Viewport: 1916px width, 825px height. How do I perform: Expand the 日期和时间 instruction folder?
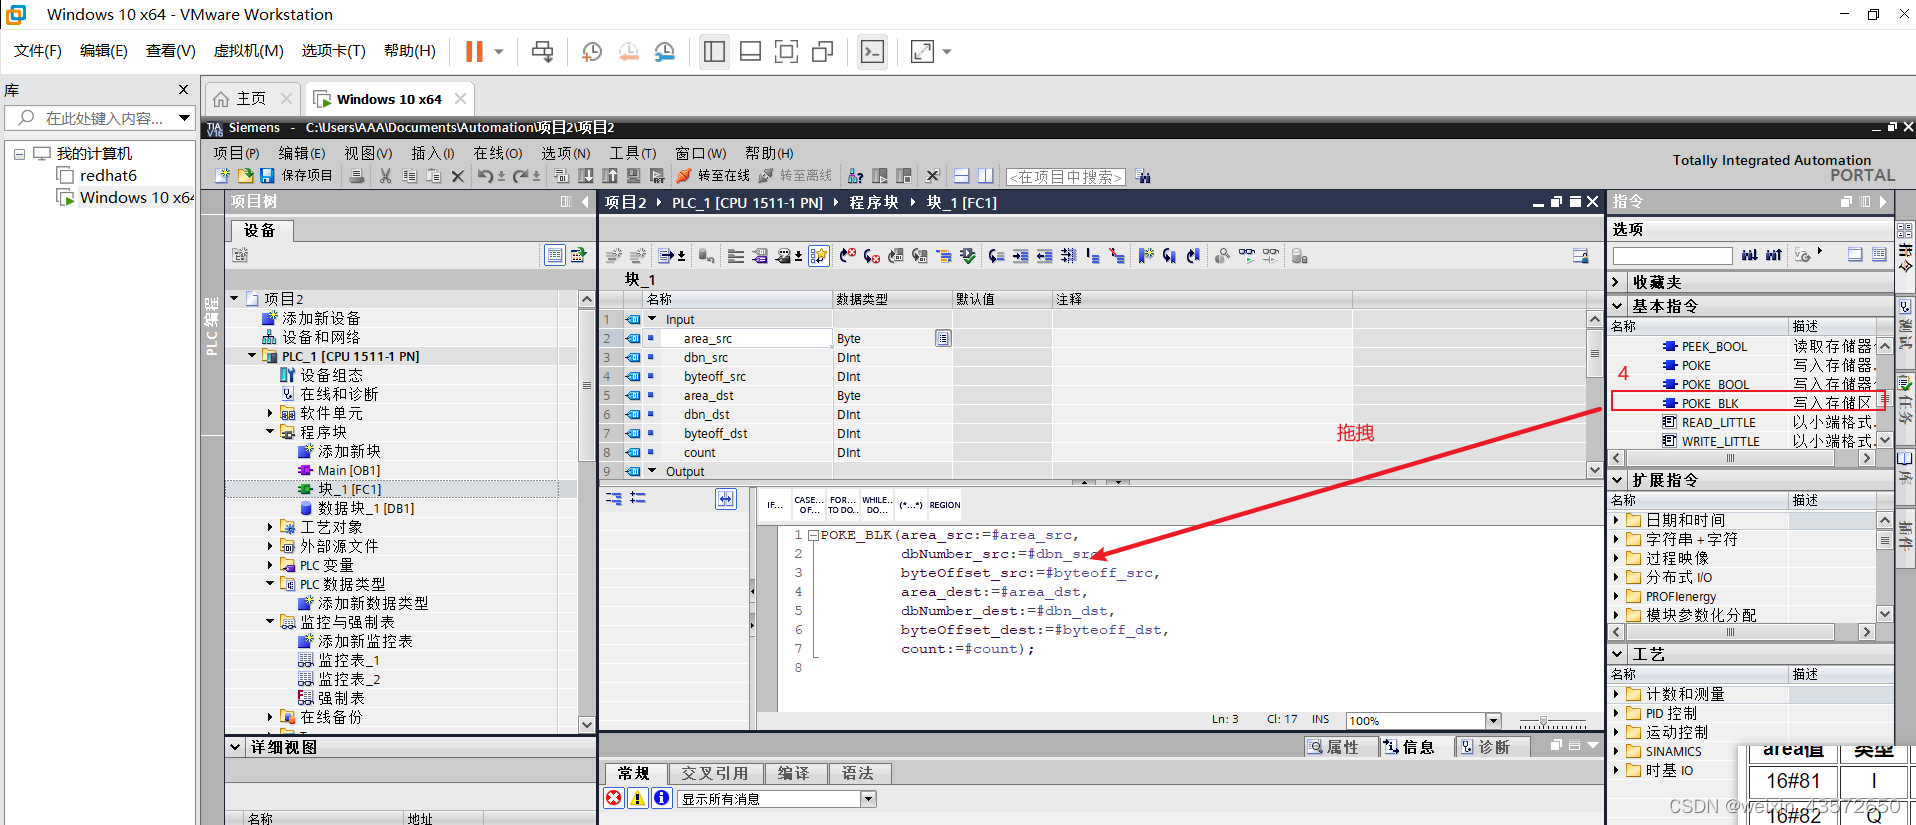click(x=1616, y=519)
